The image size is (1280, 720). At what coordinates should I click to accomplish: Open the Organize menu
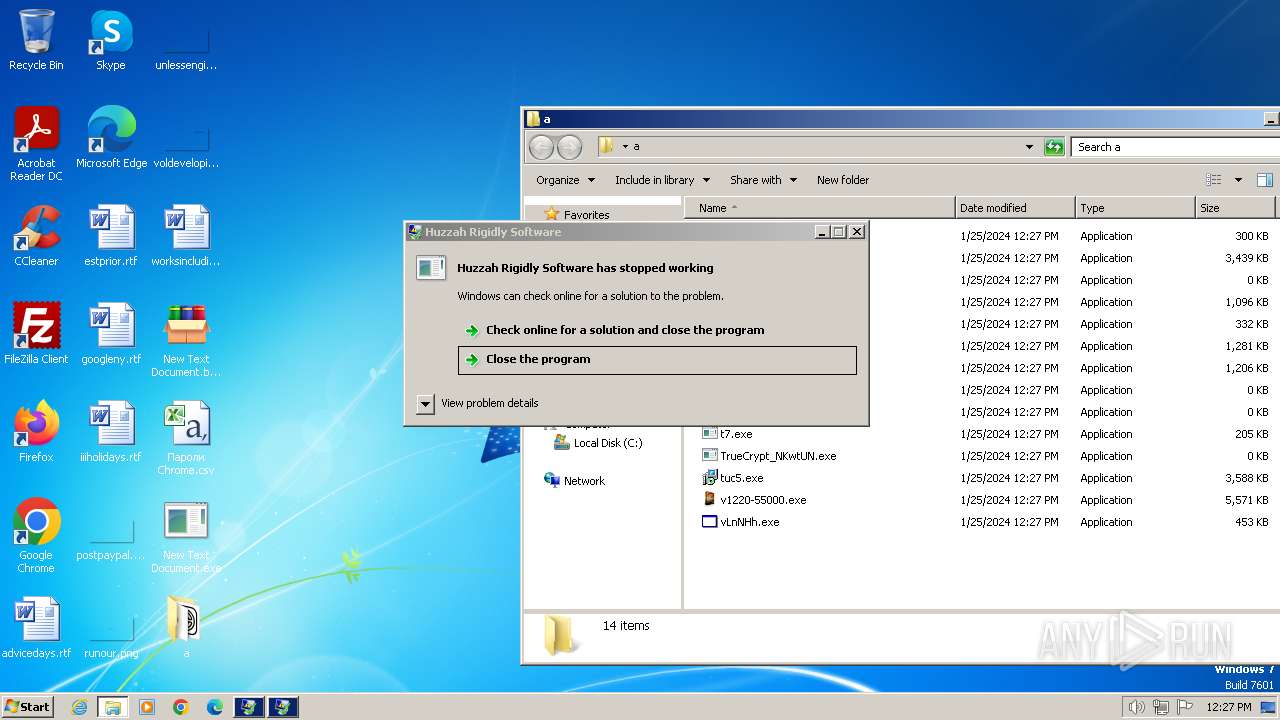coord(565,180)
